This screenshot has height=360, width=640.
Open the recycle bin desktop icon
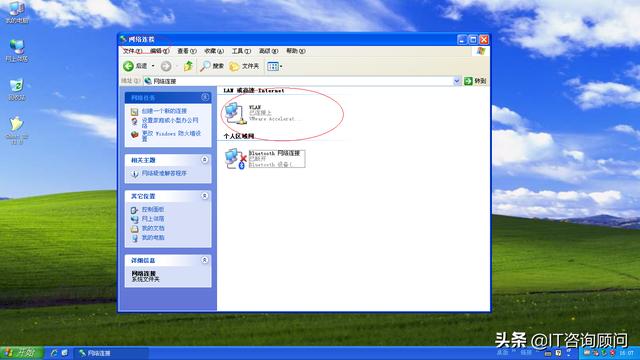coord(17,89)
